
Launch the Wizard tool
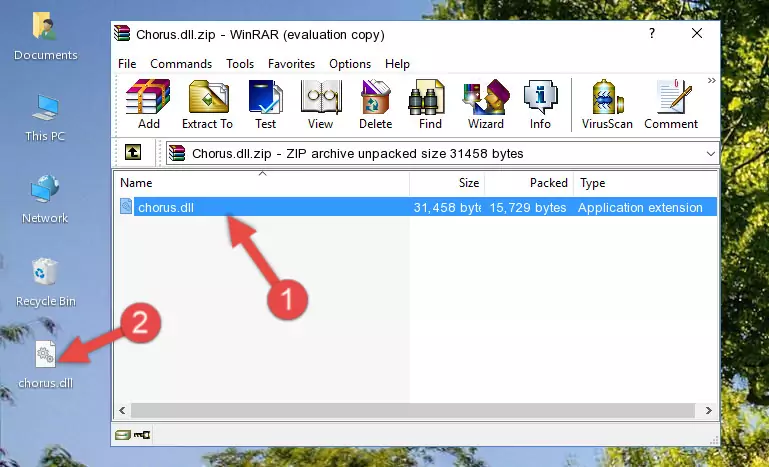point(486,104)
